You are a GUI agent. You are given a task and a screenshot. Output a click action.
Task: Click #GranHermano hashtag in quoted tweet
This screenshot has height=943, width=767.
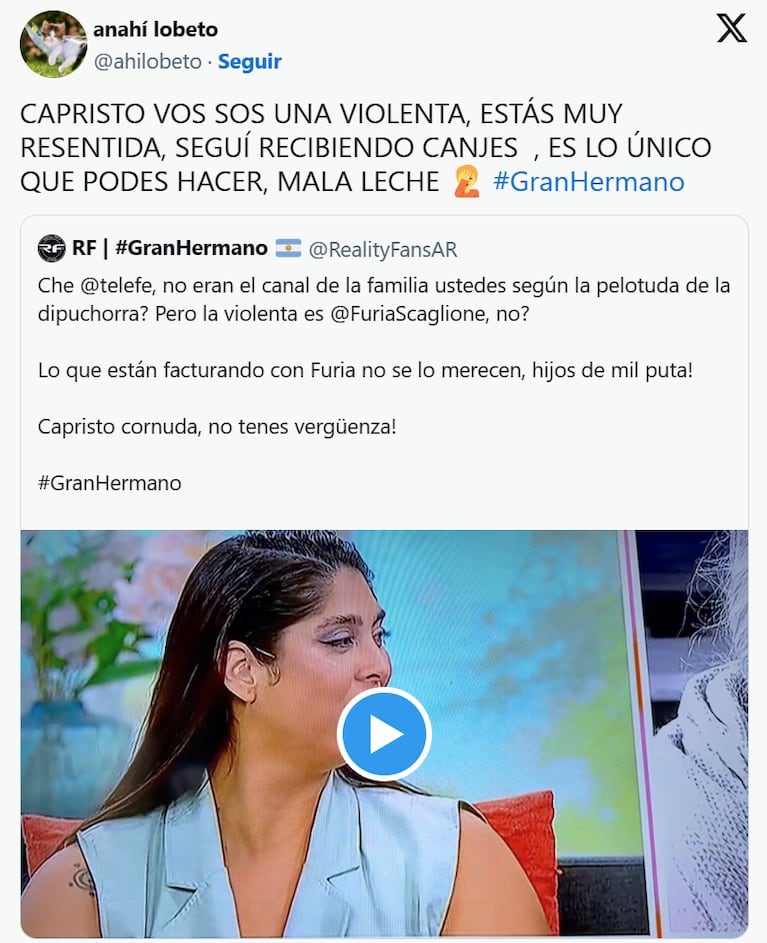pyautogui.click(x=109, y=483)
